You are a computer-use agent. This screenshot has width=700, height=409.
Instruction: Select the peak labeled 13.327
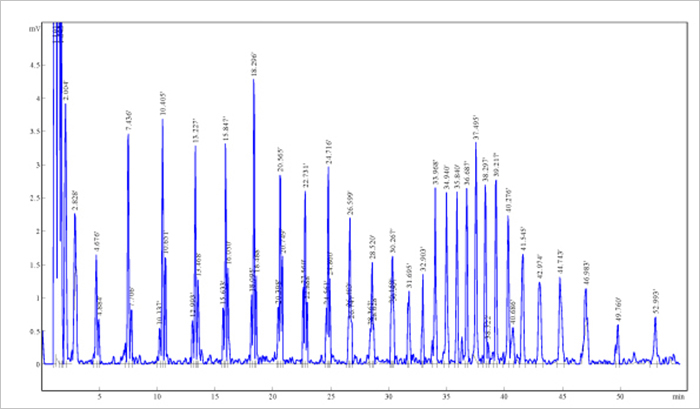(195, 131)
